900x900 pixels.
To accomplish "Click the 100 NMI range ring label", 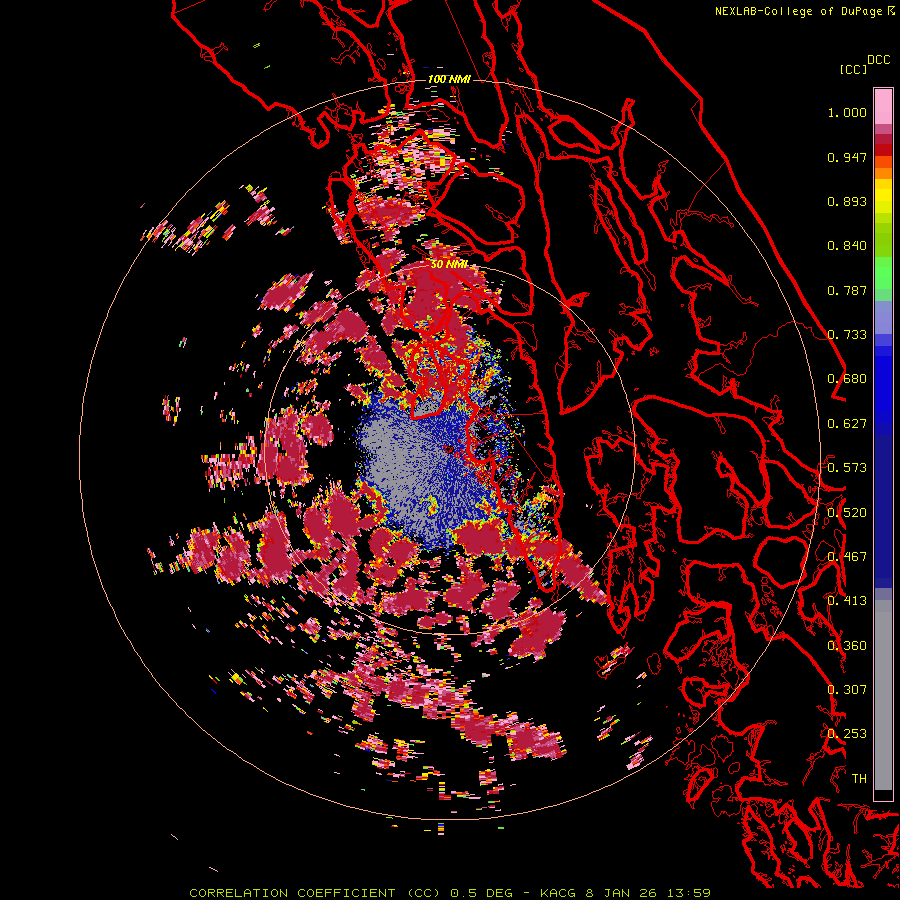I will [x=449, y=79].
